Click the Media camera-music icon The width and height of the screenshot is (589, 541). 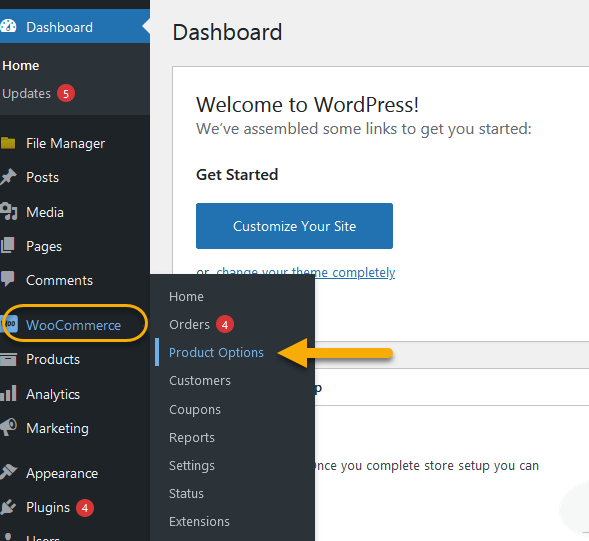tap(8, 212)
